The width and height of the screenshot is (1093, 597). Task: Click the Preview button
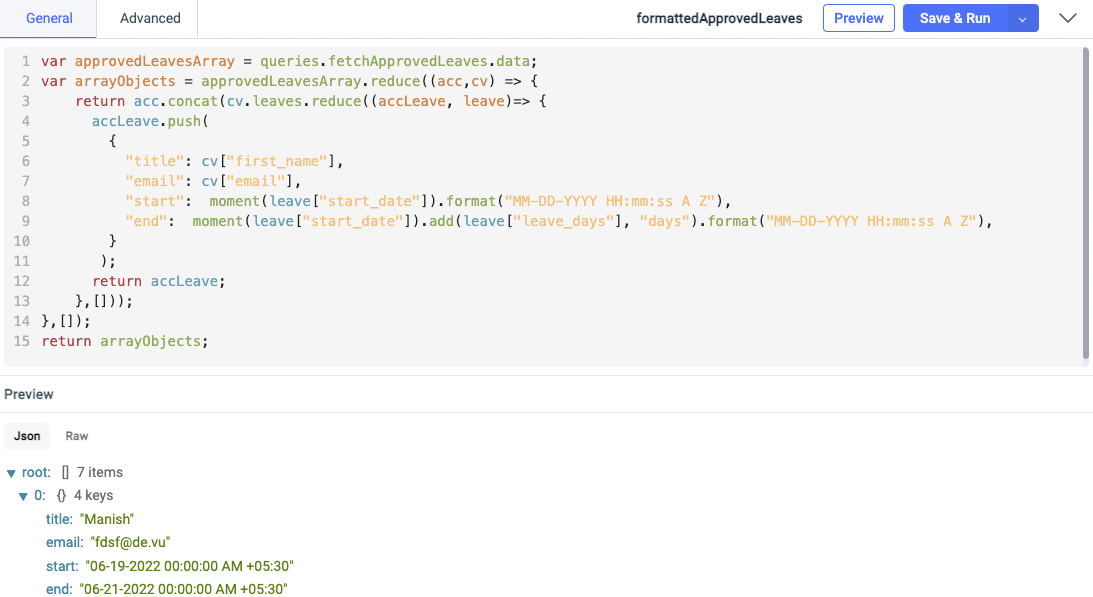(x=858, y=17)
